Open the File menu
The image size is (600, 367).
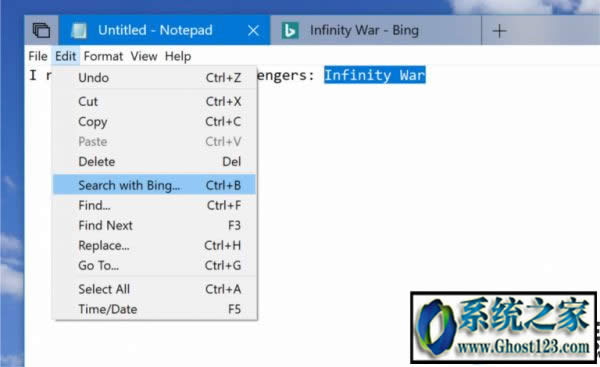[x=38, y=56]
